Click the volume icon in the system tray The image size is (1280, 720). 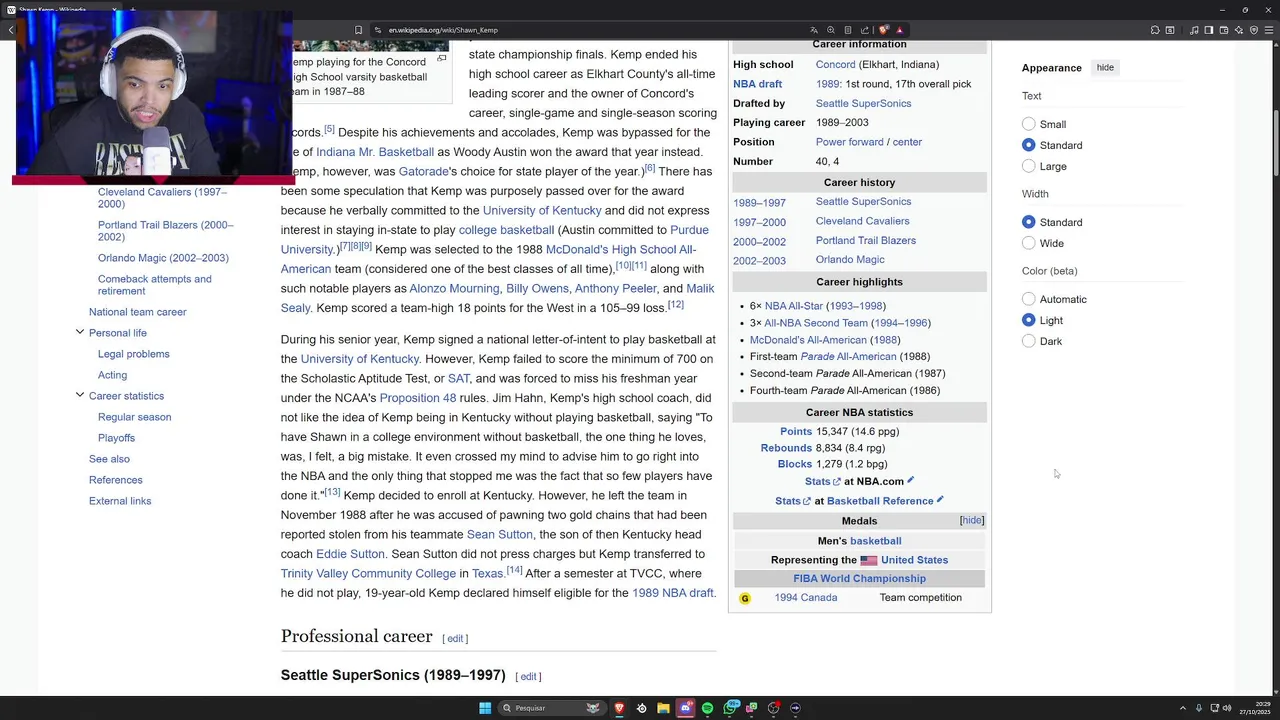click(1228, 708)
